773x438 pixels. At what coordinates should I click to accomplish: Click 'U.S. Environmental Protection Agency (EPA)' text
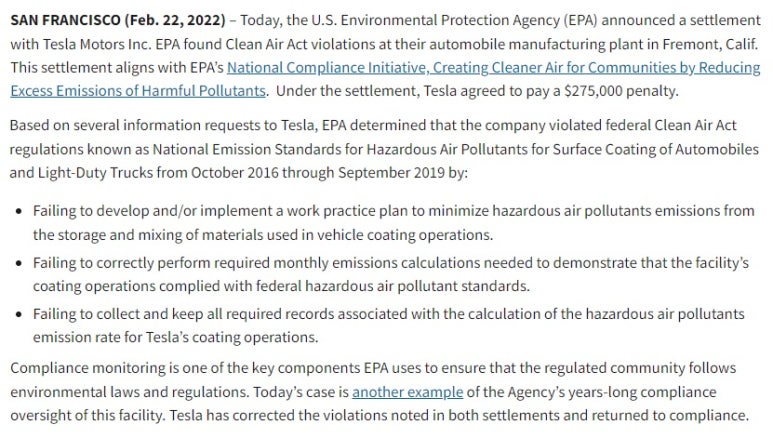[454, 20]
